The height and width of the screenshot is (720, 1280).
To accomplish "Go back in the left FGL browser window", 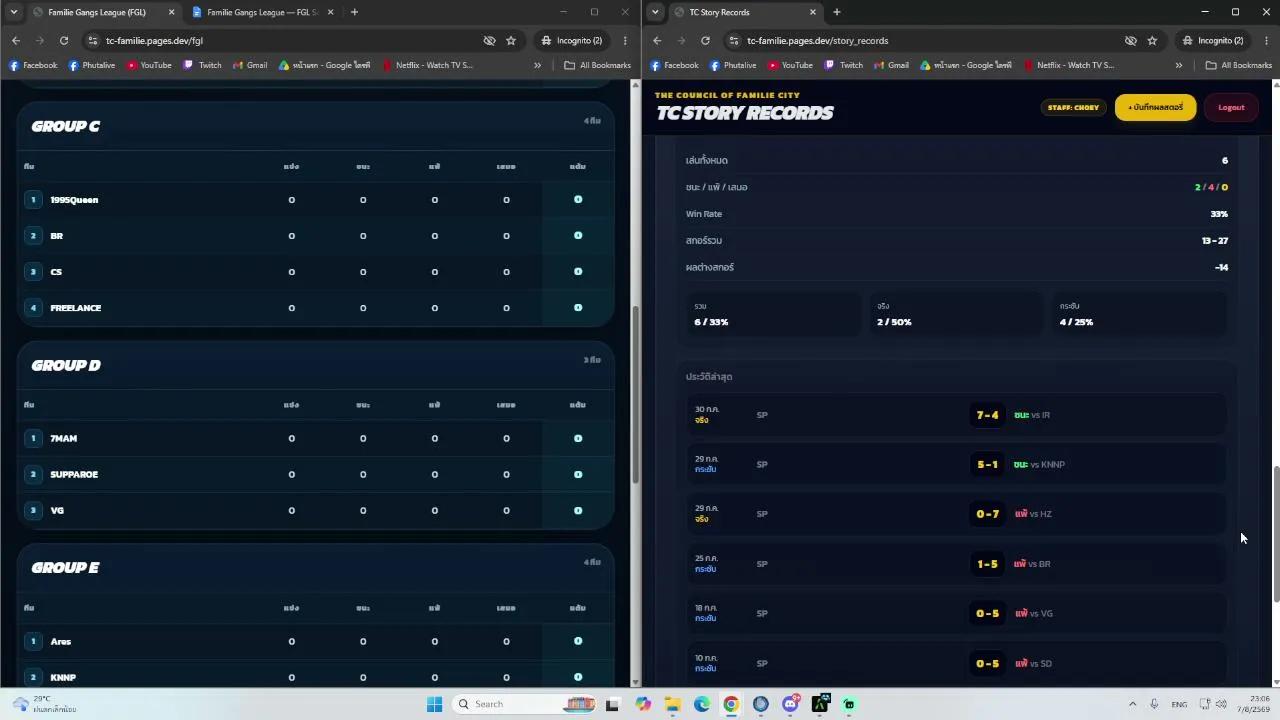I will tap(16, 41).
